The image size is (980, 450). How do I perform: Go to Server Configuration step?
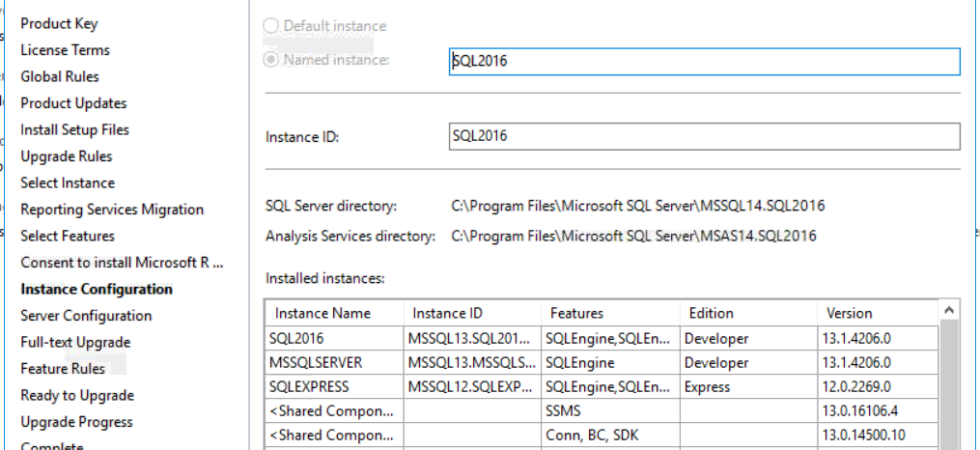86,316
